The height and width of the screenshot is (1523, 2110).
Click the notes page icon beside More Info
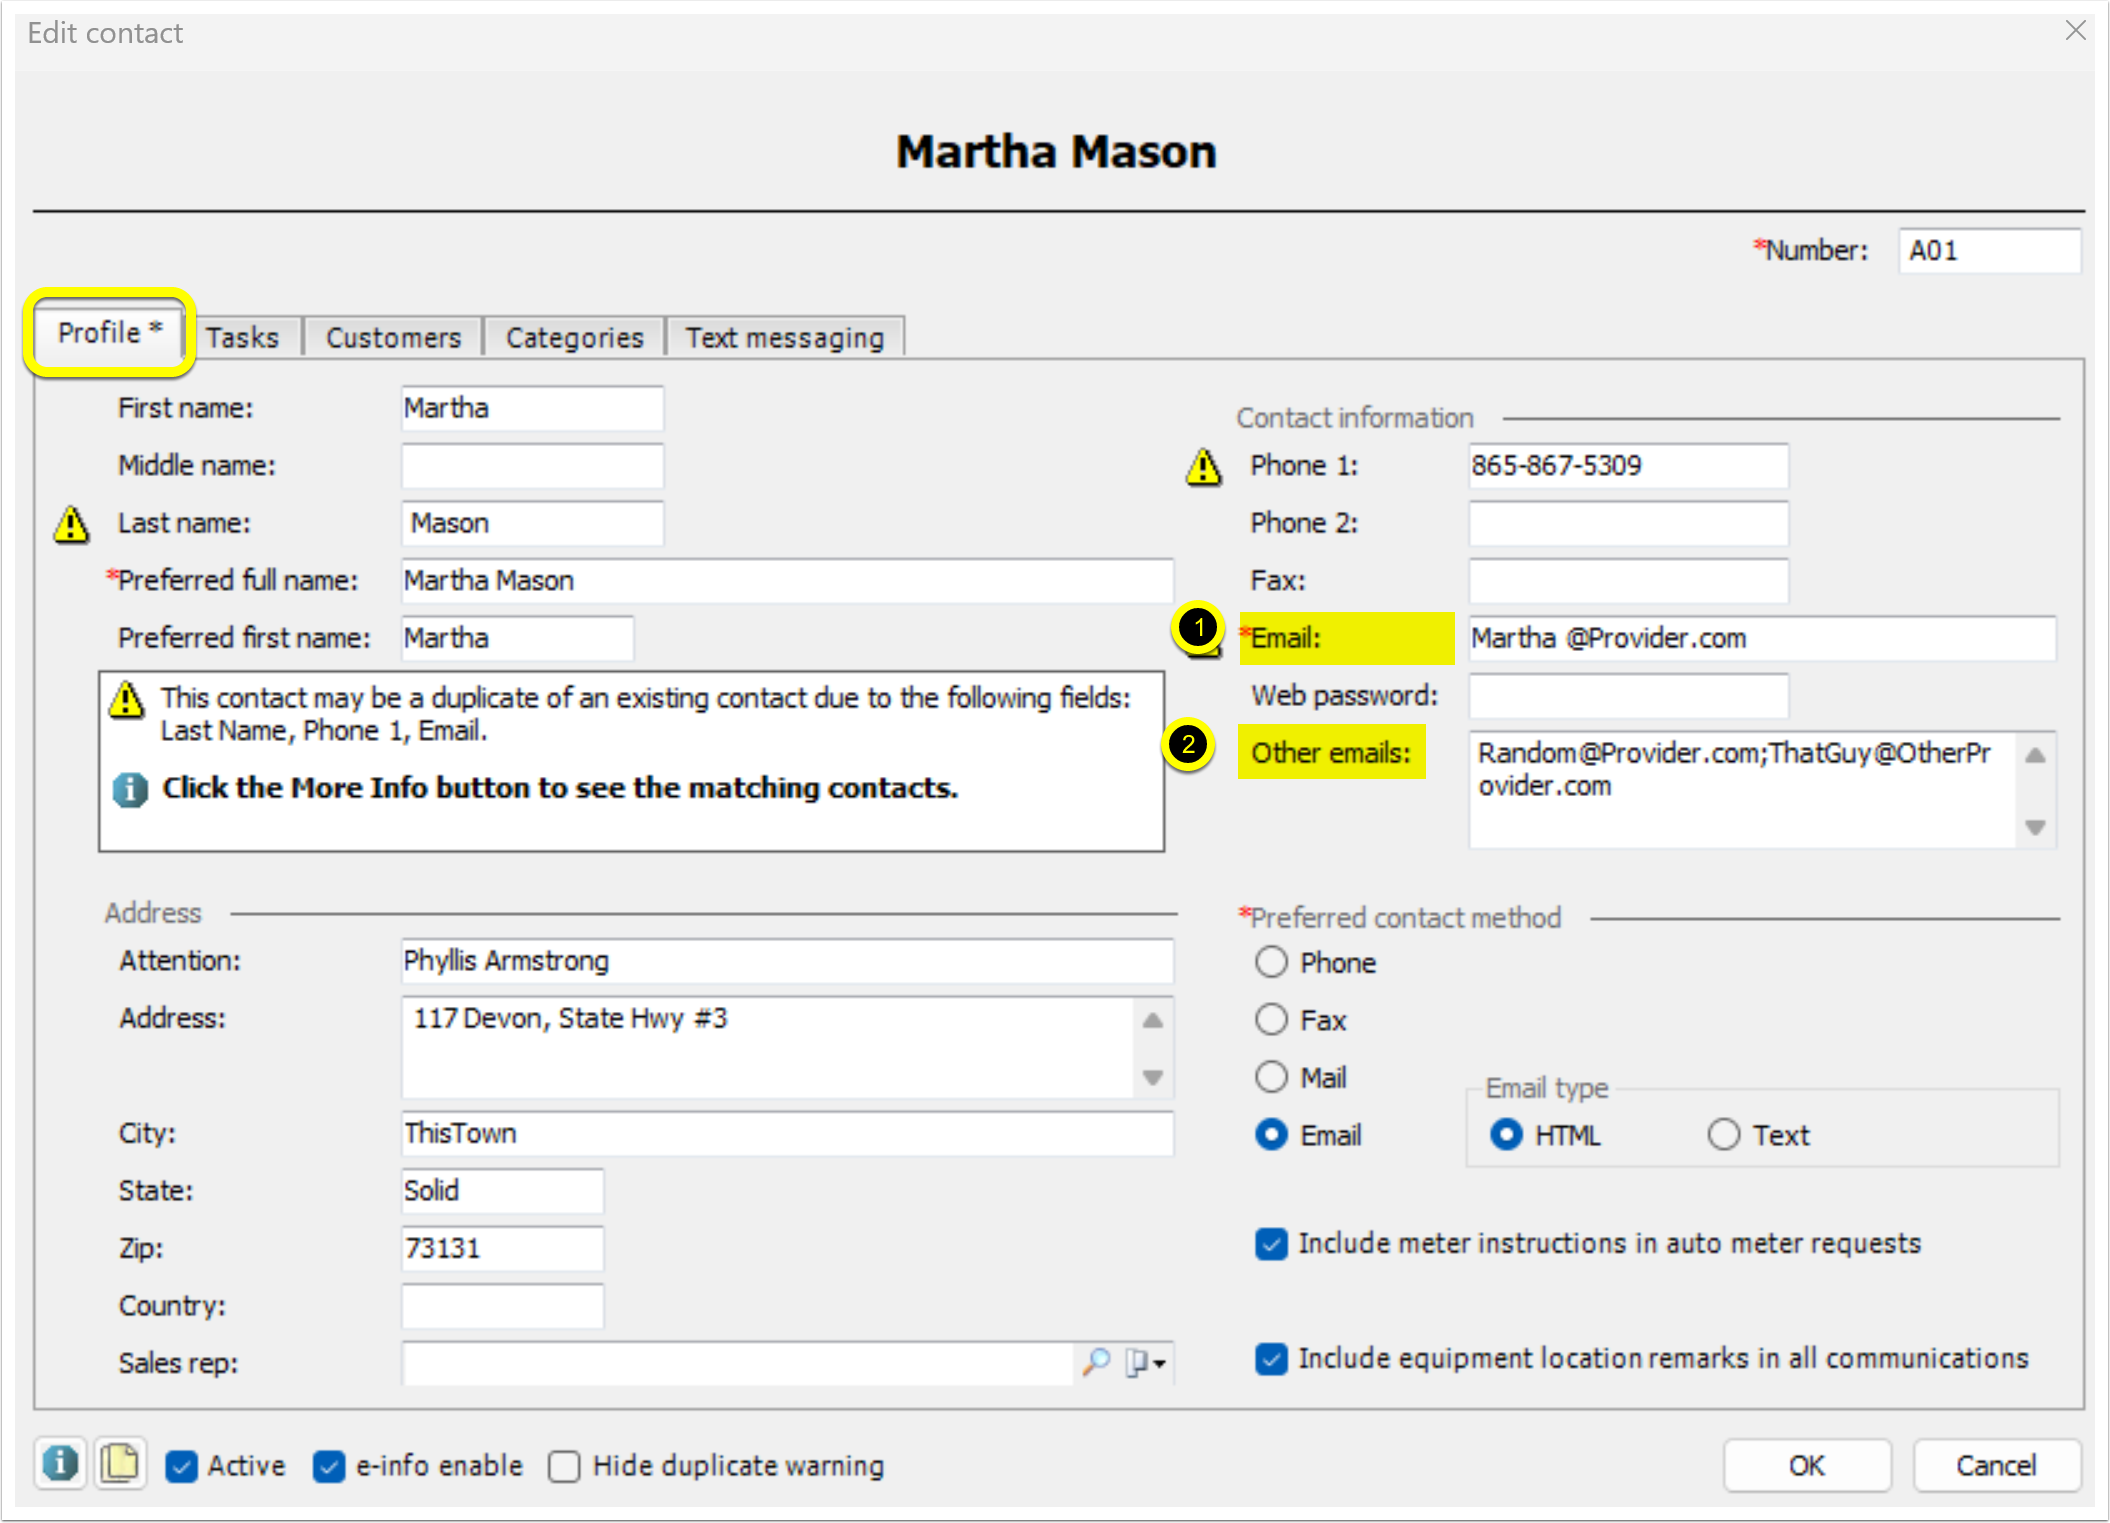120,1464
